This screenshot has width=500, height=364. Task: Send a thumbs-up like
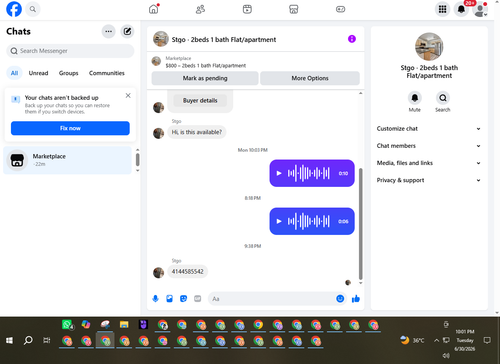tap(356, 299)
